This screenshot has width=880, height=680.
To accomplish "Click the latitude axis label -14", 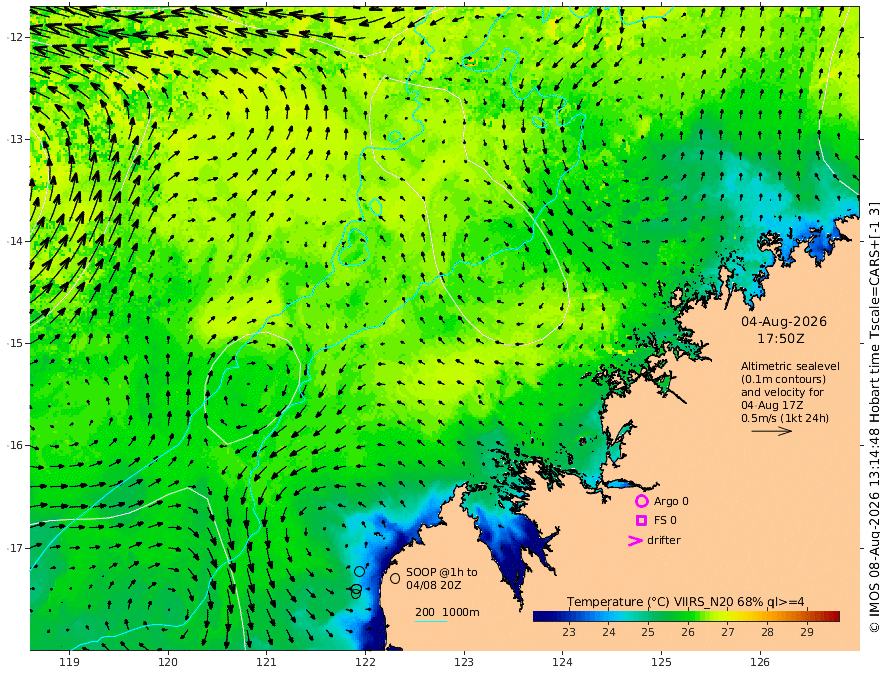I will pos(15,241).
